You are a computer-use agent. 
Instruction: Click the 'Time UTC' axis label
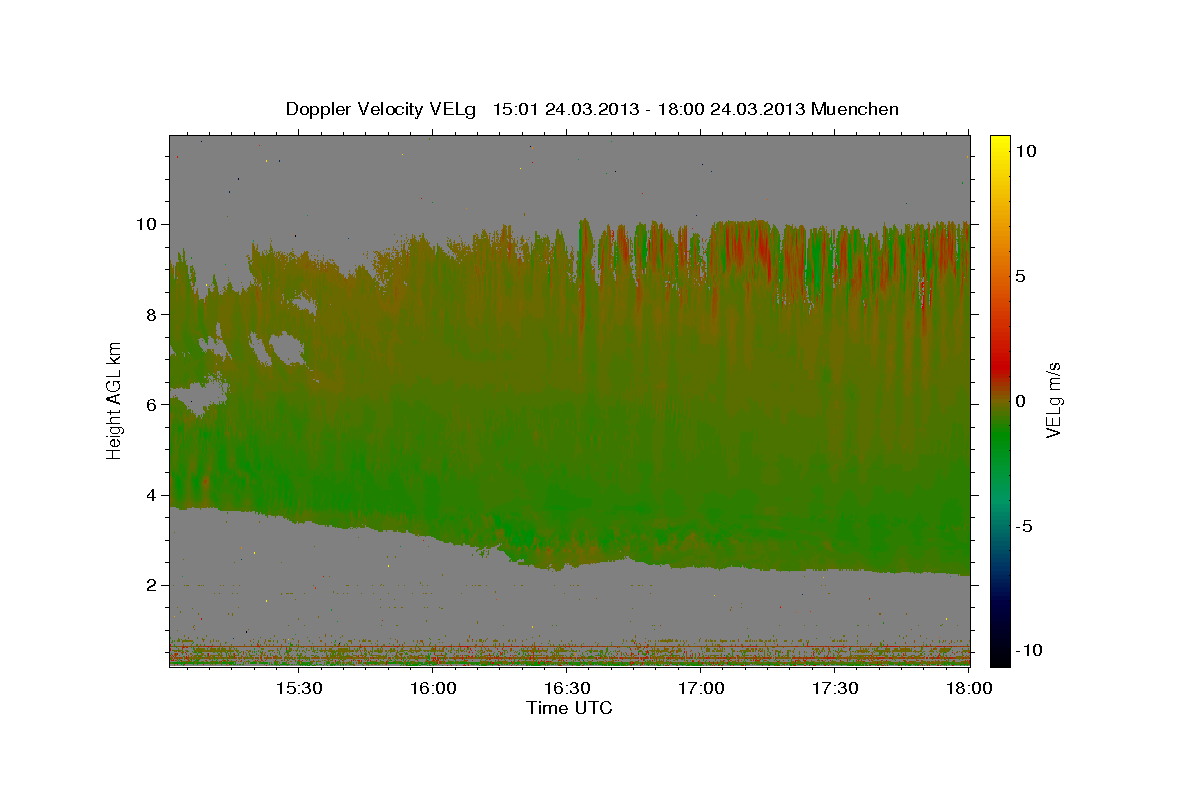point(569,708)
